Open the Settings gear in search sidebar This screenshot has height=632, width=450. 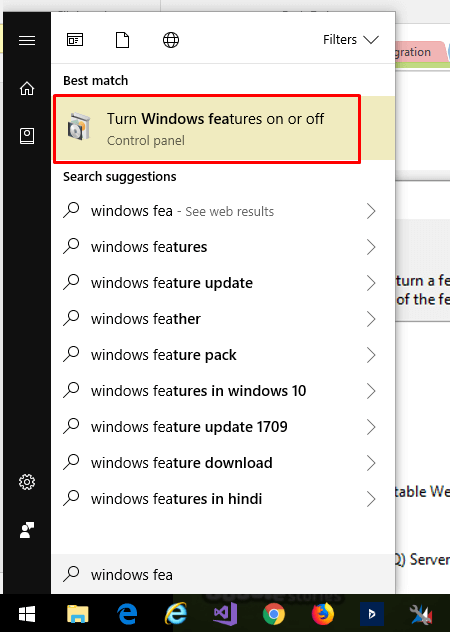[27, 482]
